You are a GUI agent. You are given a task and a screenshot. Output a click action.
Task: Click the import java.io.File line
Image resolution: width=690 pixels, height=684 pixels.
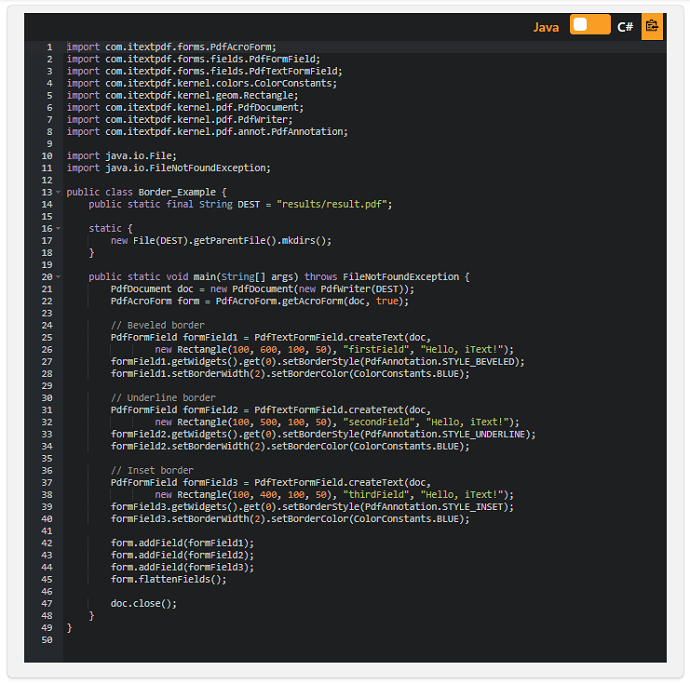coord(121,156)
